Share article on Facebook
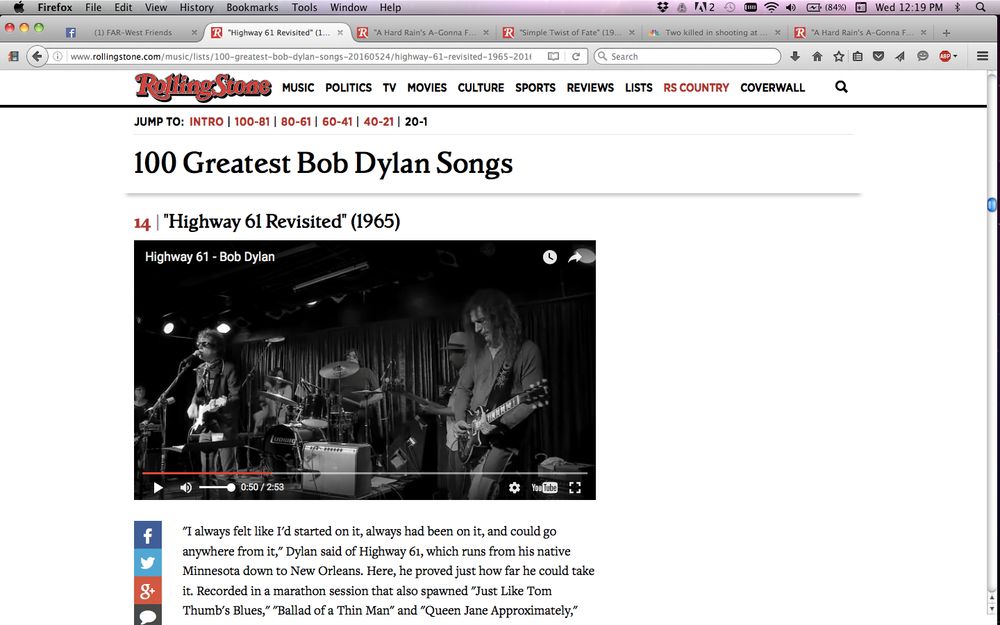The width and height of the screenshot is (1000, 625). tap(147, 535)
